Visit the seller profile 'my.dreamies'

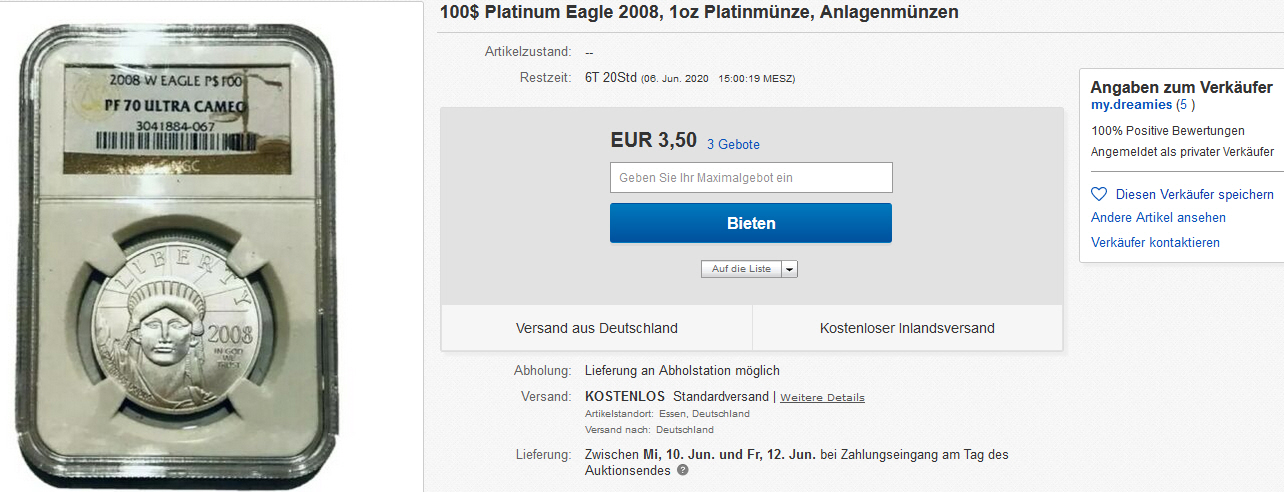1130,105
